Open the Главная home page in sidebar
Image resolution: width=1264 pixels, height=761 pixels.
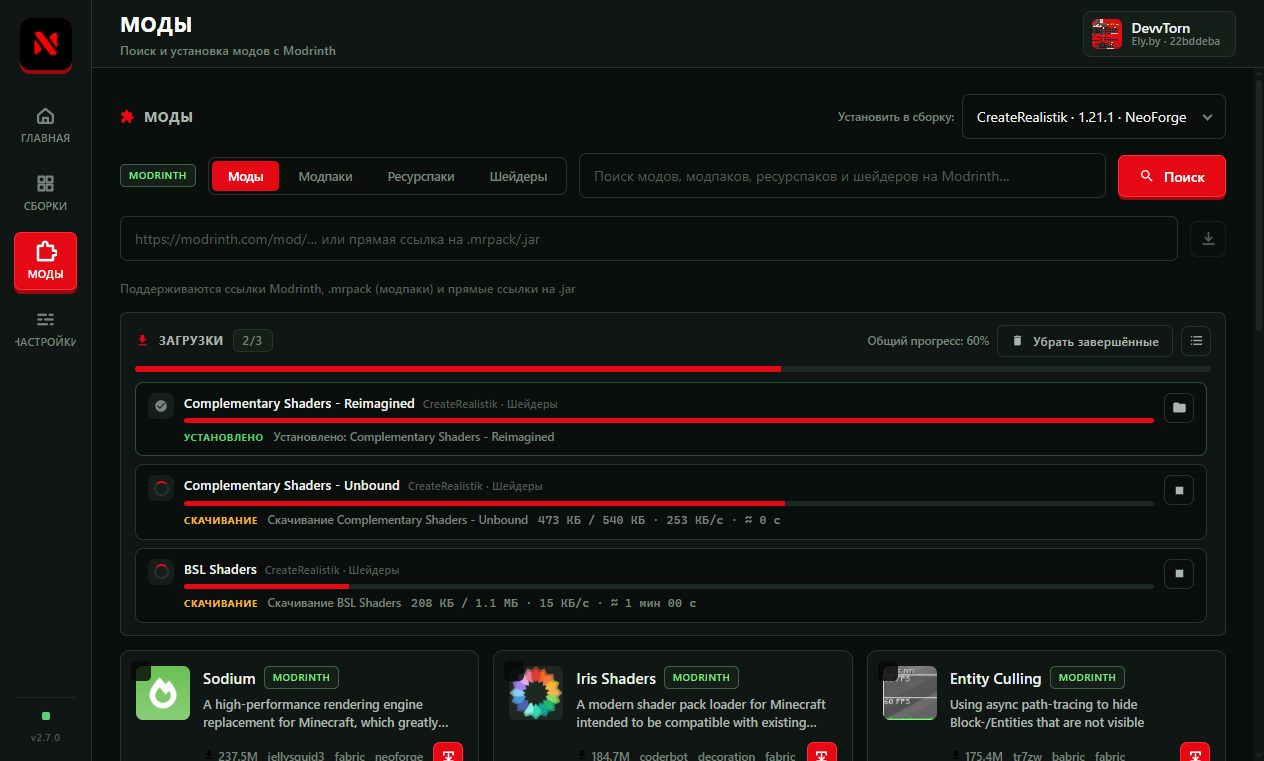[45, 124]
